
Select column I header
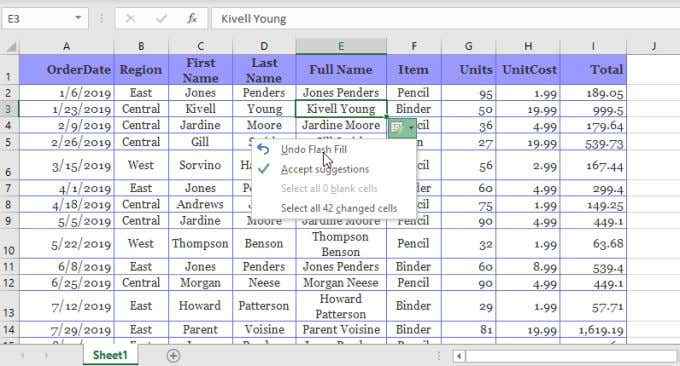pos(593,46)
